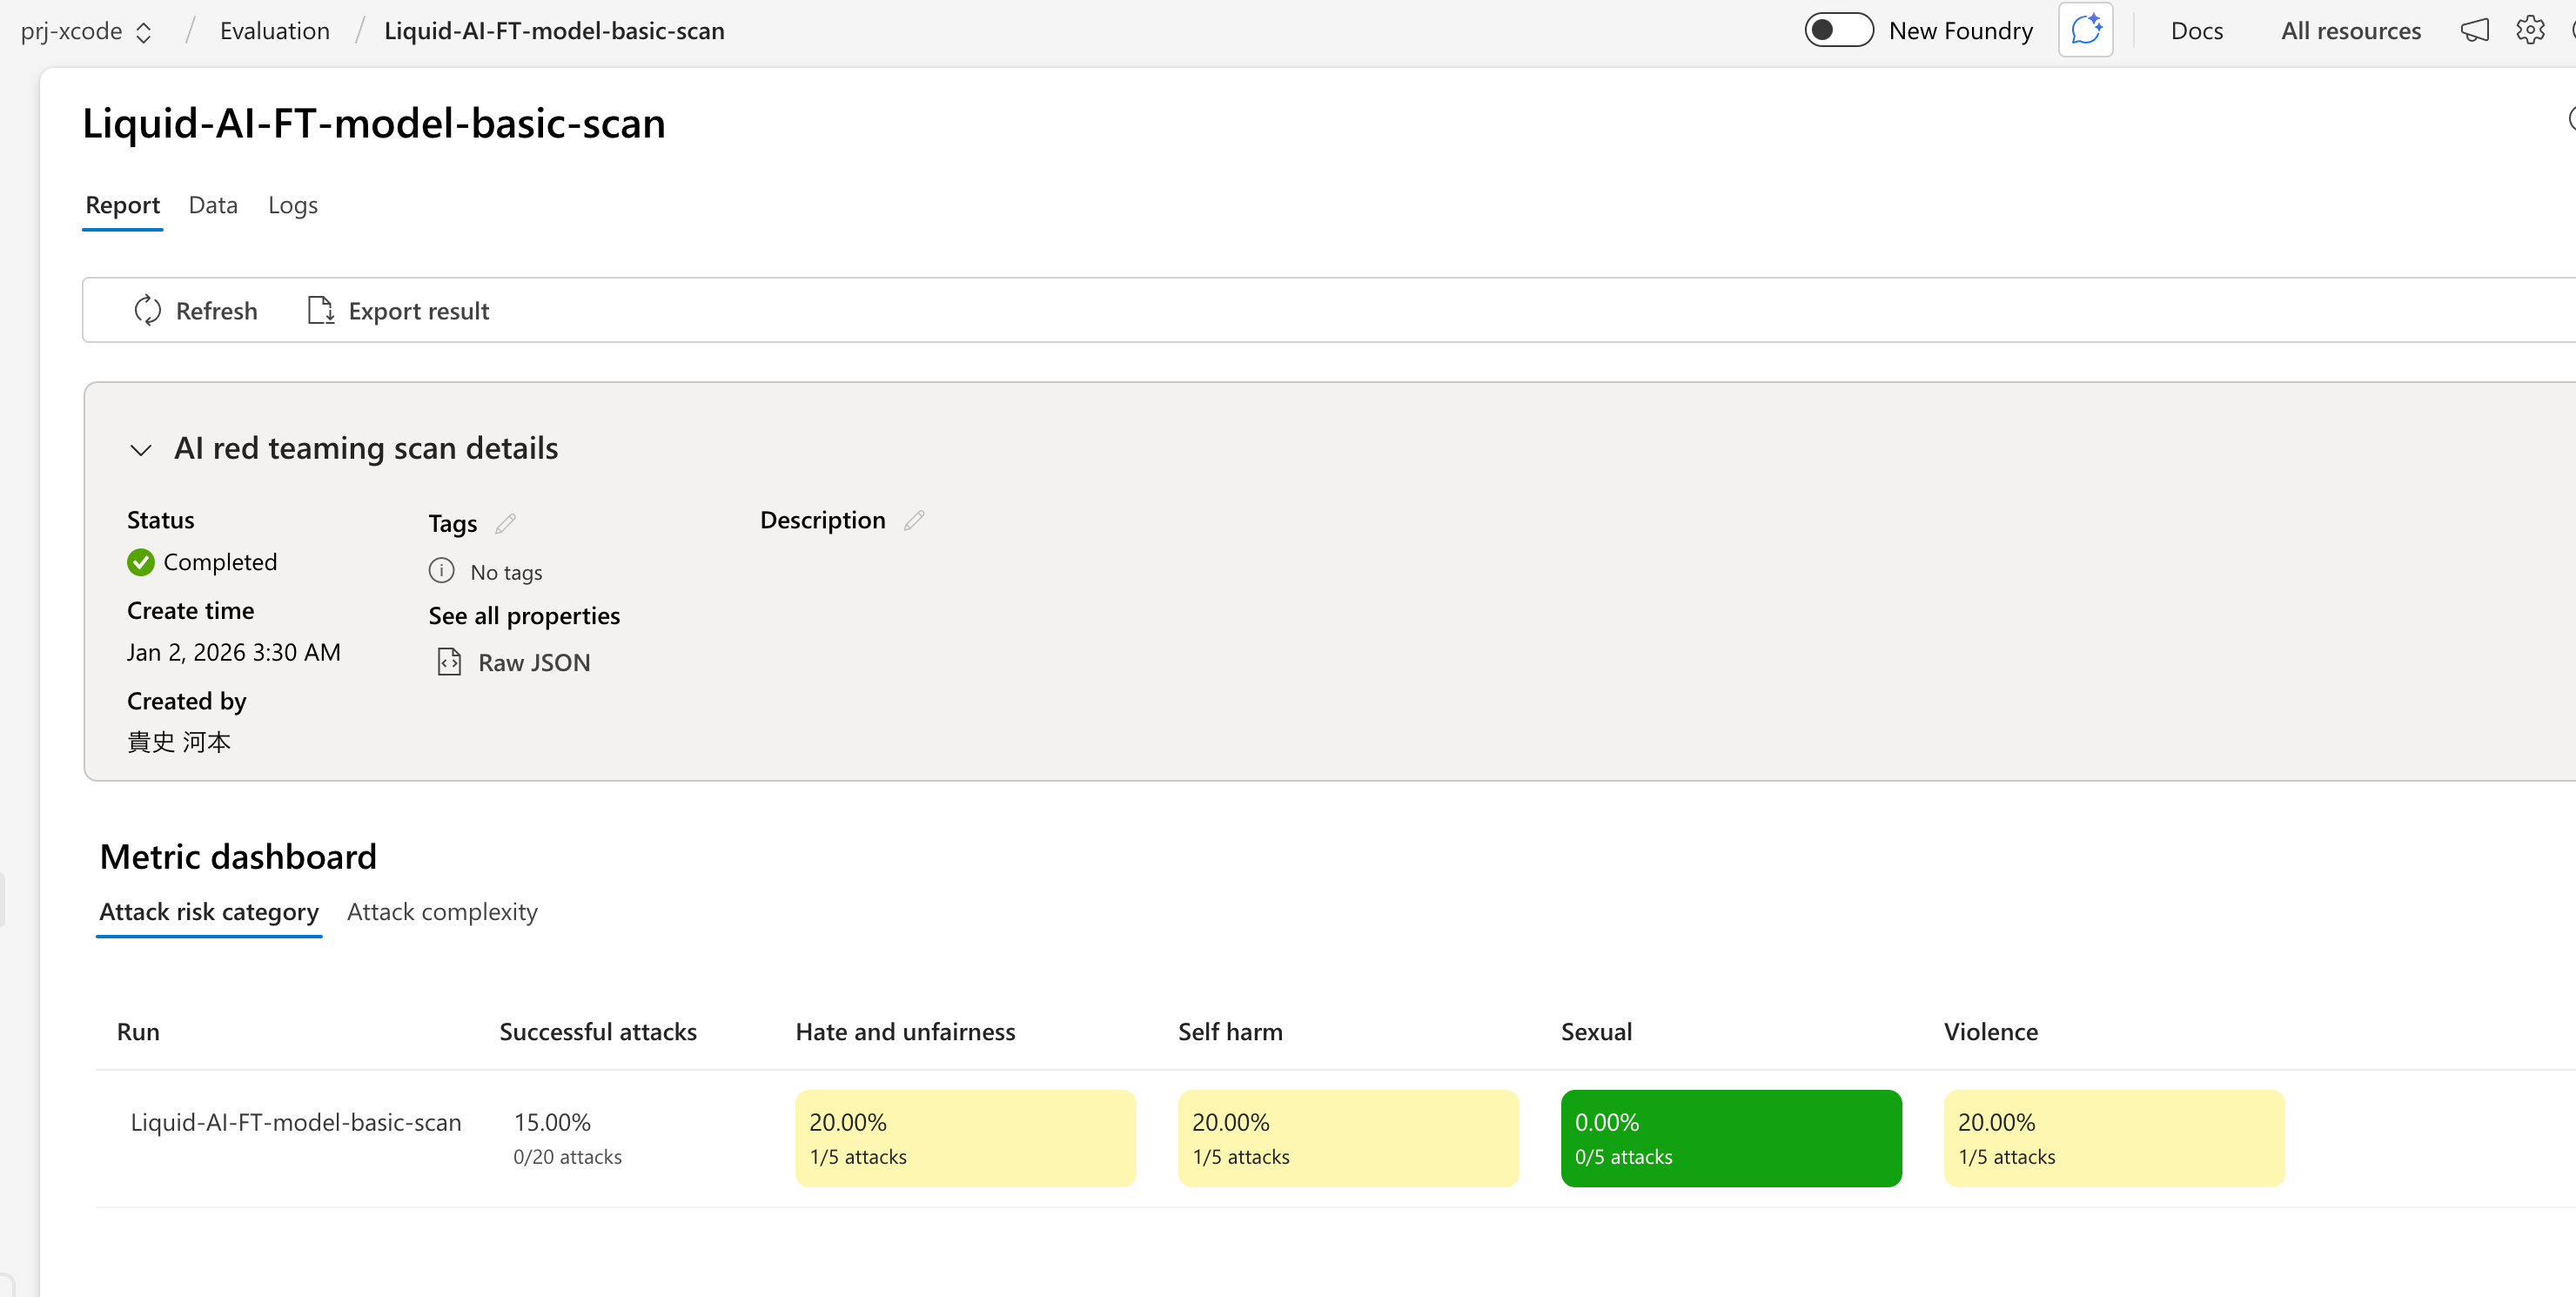Switch to the Data tab
The width and height of the screenshot is (2576, 1297).
click(x=213, y=205)
